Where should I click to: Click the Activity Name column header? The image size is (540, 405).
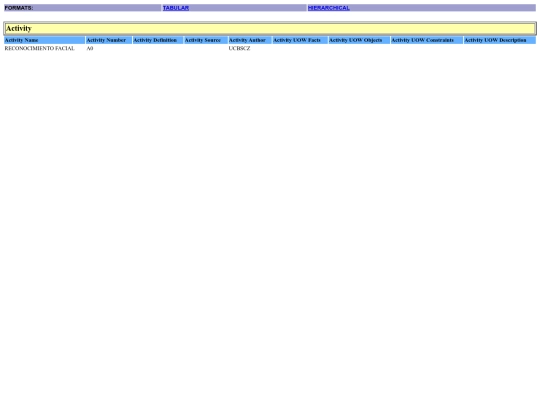44,40
